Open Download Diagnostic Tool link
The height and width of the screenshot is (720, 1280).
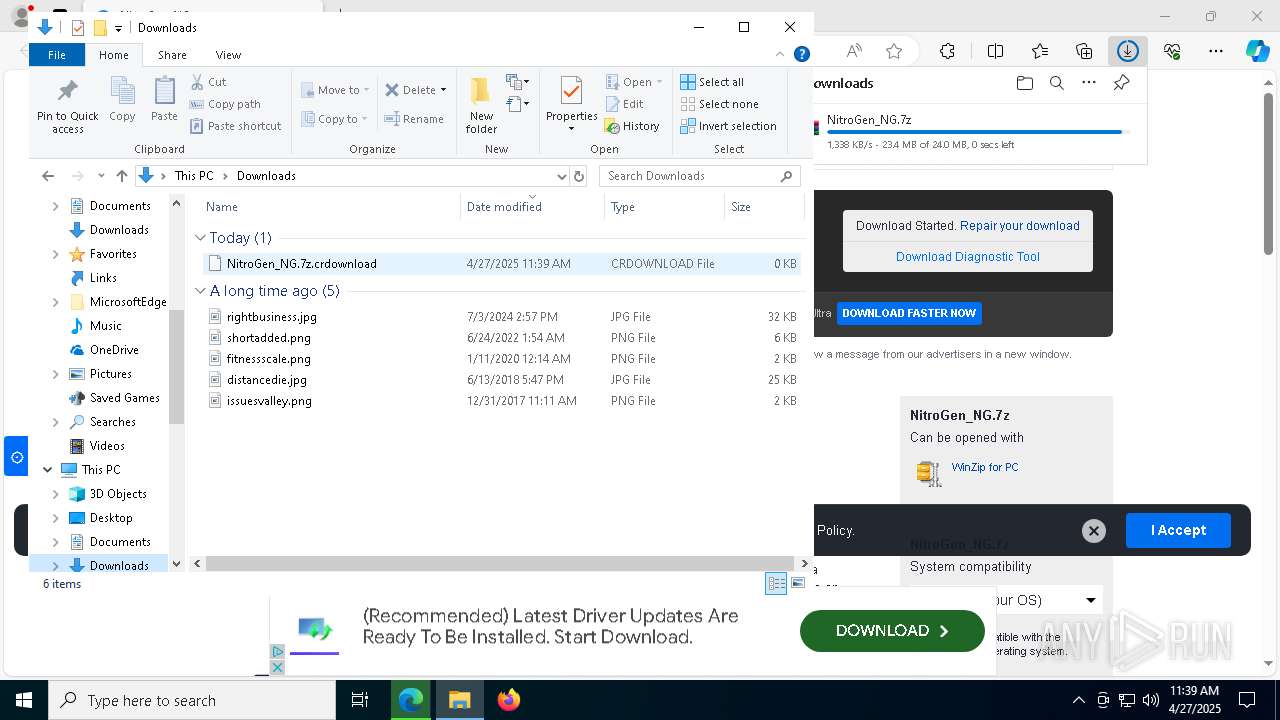967,257
